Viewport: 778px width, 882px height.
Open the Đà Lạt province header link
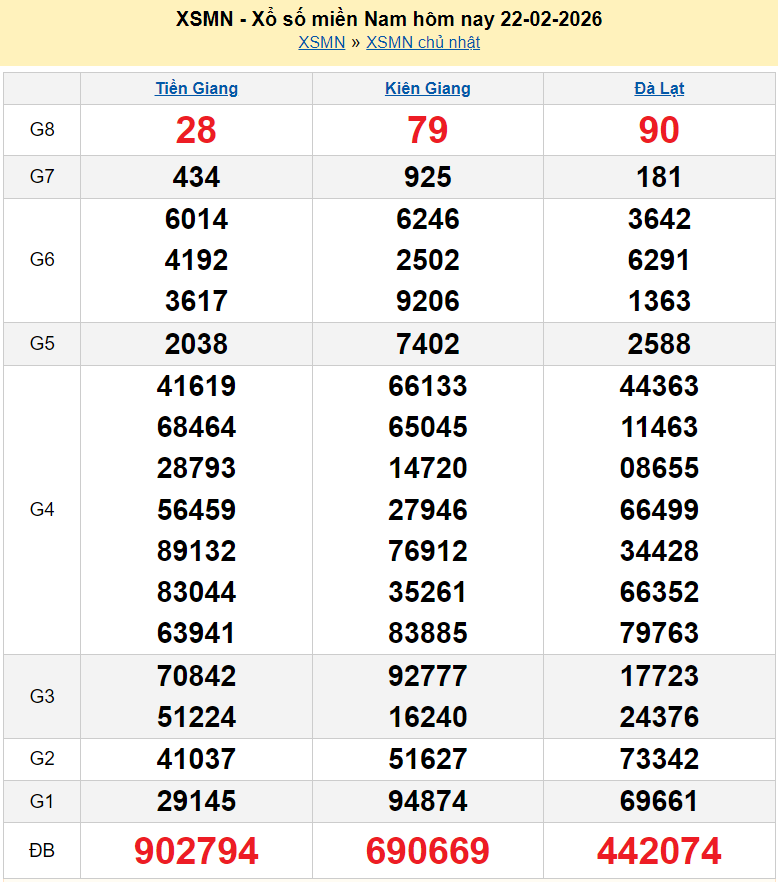pos(659,88)
